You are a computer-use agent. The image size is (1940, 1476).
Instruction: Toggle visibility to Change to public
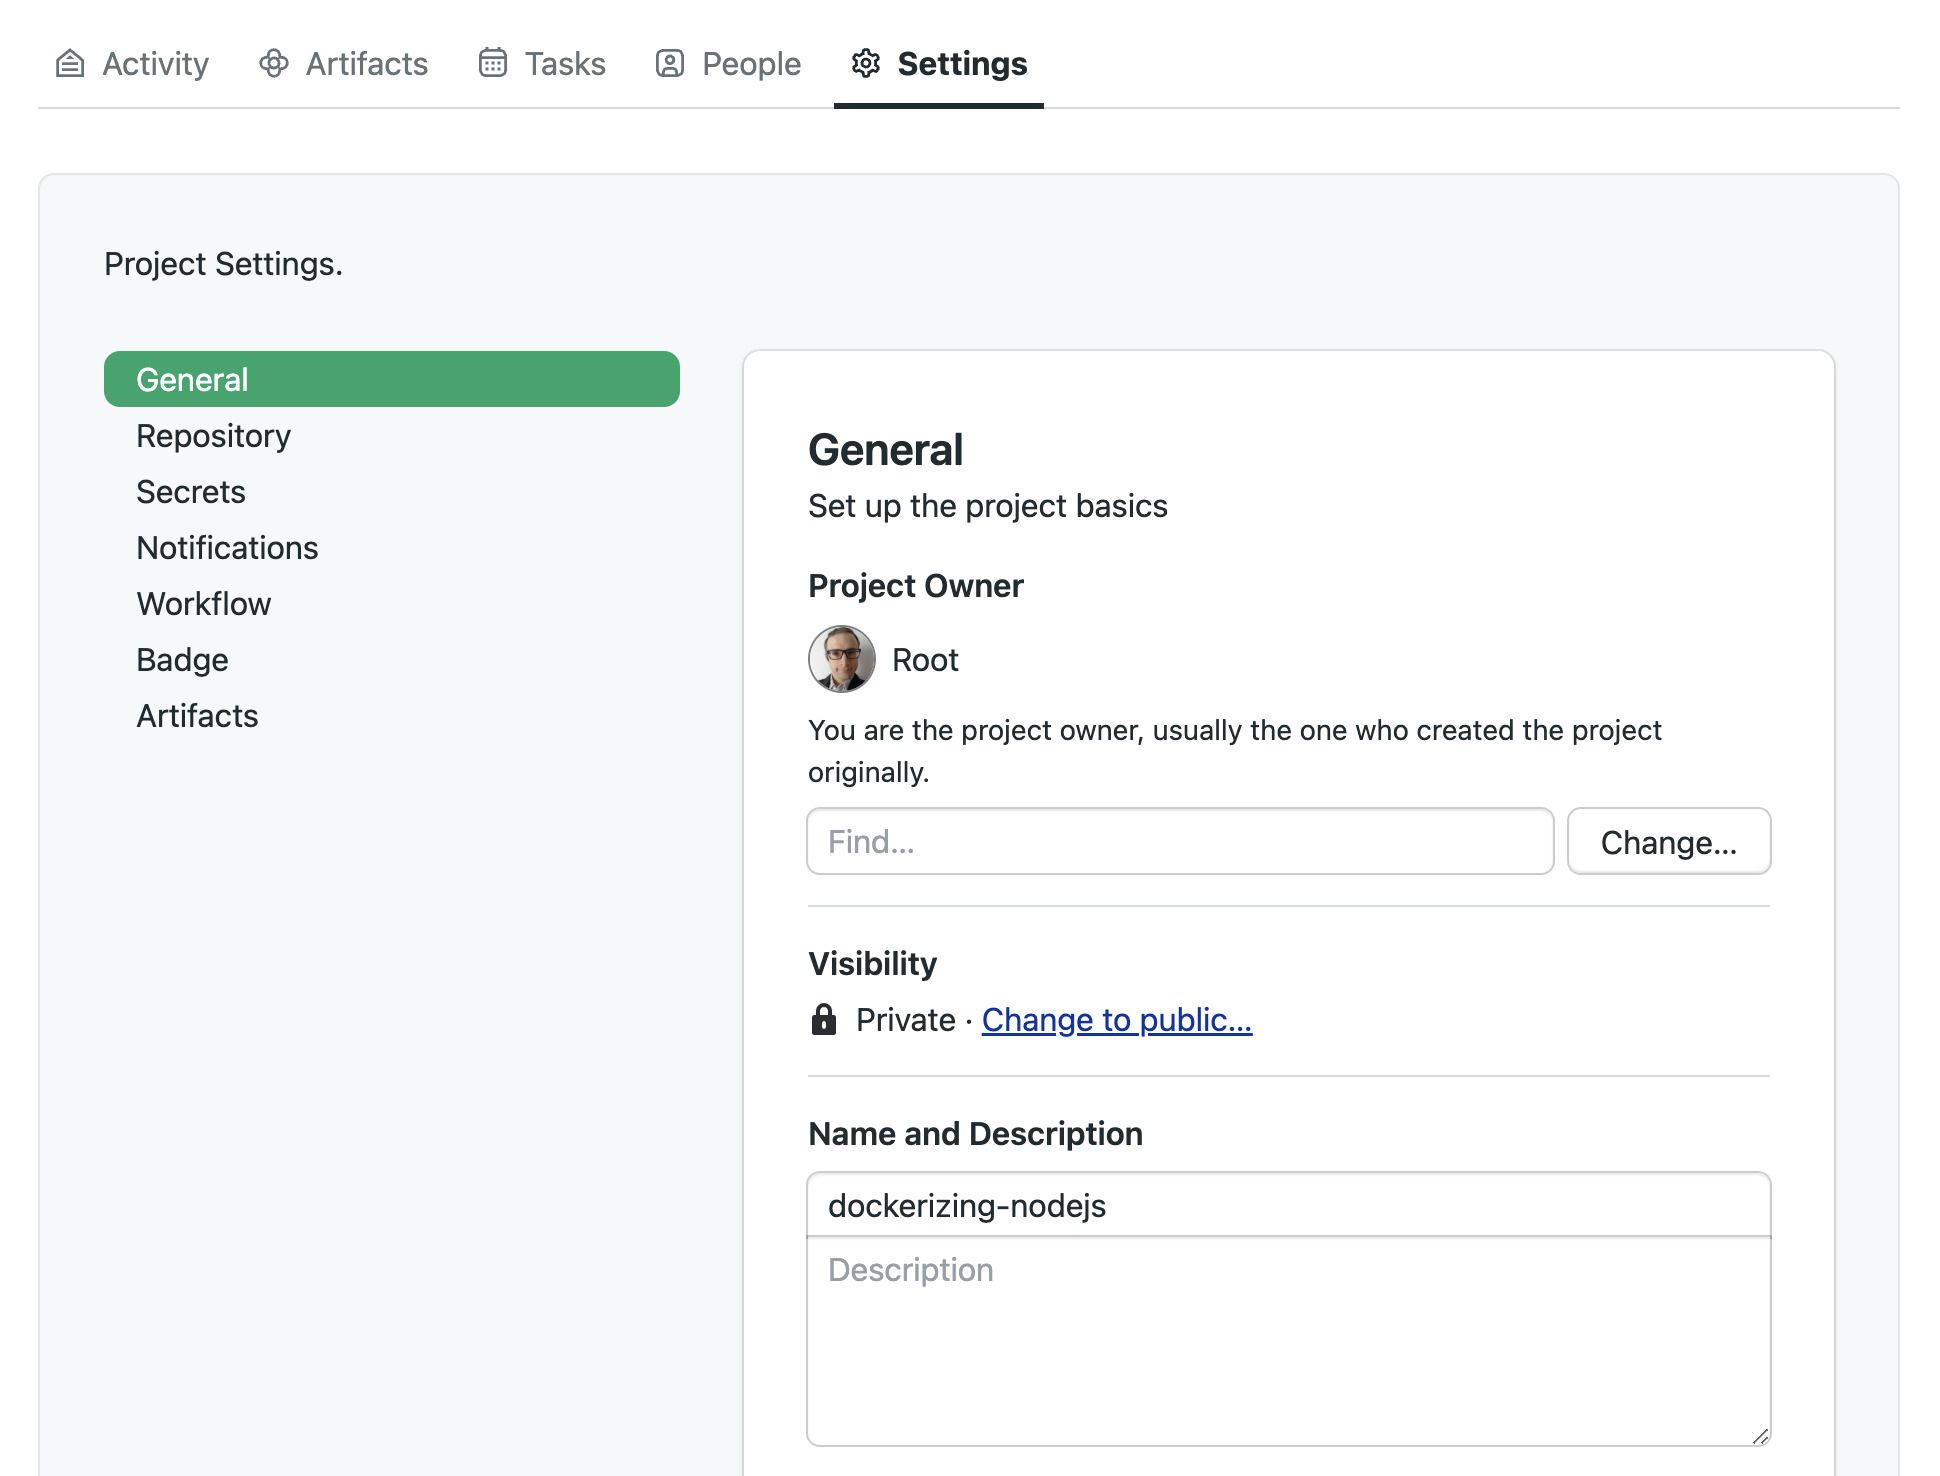point(1117,1019)
